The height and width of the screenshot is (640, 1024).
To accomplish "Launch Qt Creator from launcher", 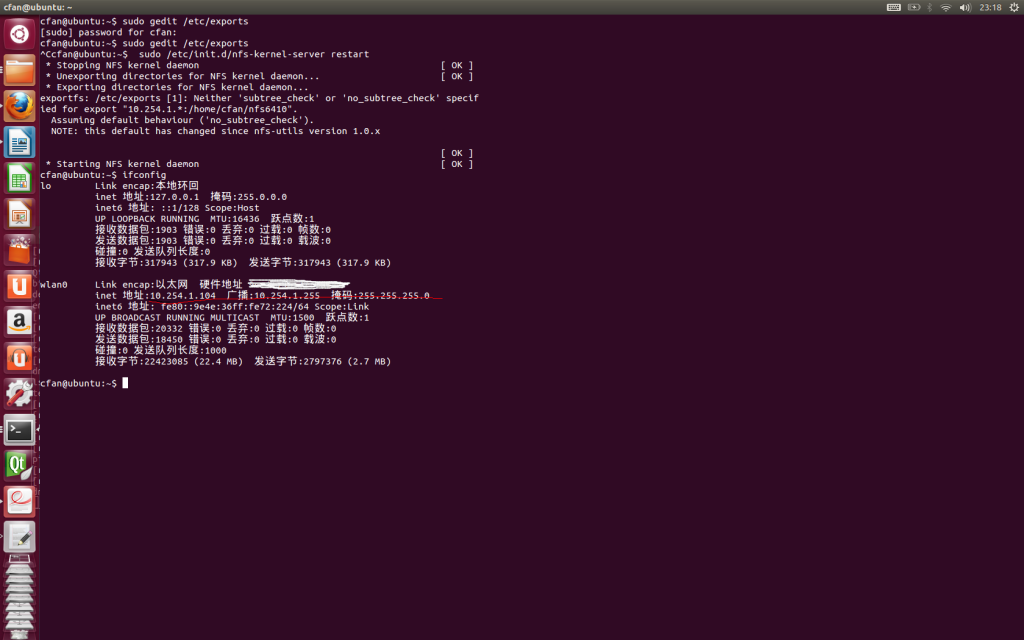I will pyautogui.click(x=20, y=465).
